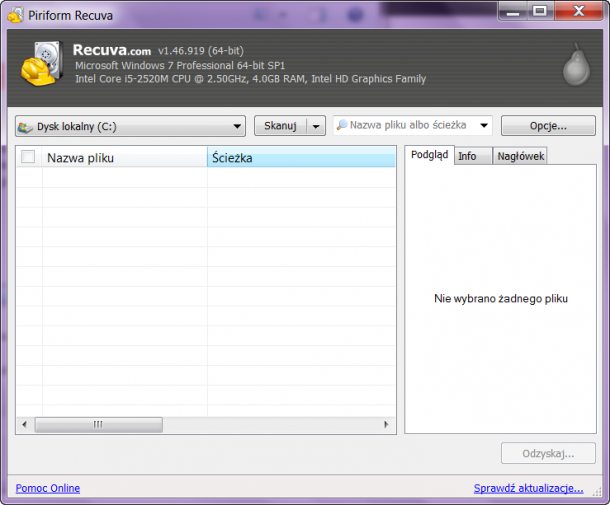Click the Sprawdź aktualizacje... link
The width and height of the screenshot is (610, 505).
point(528,488)
